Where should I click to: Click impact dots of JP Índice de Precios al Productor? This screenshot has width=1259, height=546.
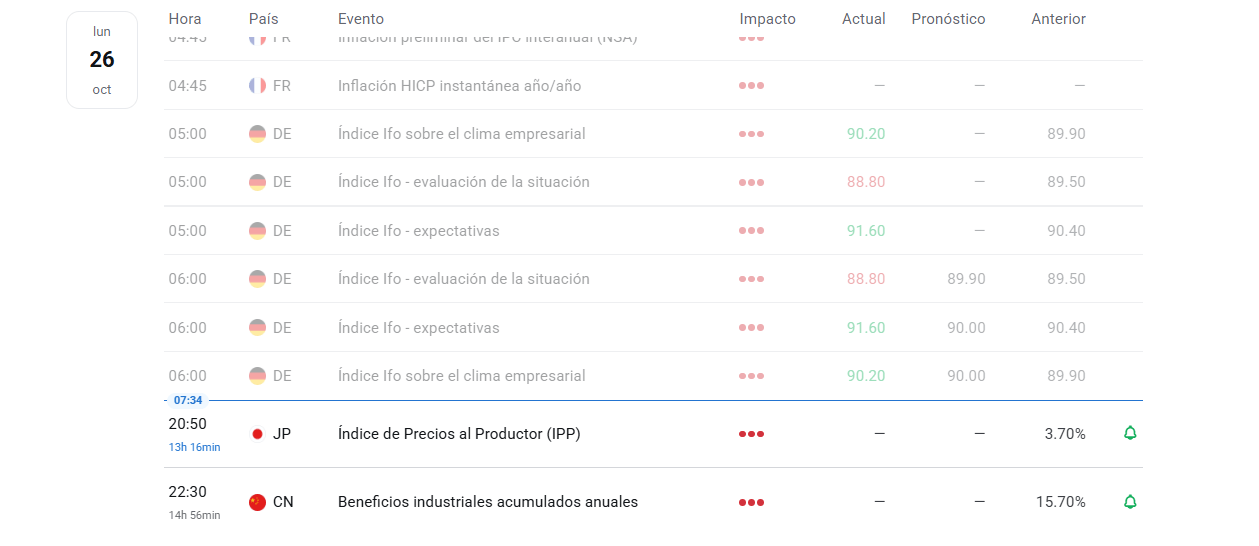[751, 434]
